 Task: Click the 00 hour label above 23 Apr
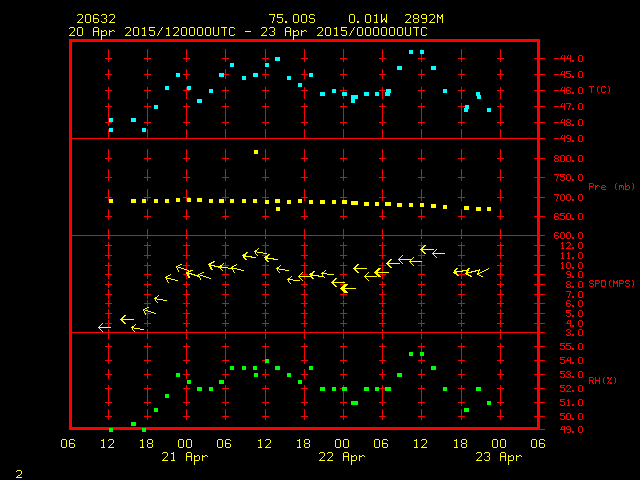(499, 444)
